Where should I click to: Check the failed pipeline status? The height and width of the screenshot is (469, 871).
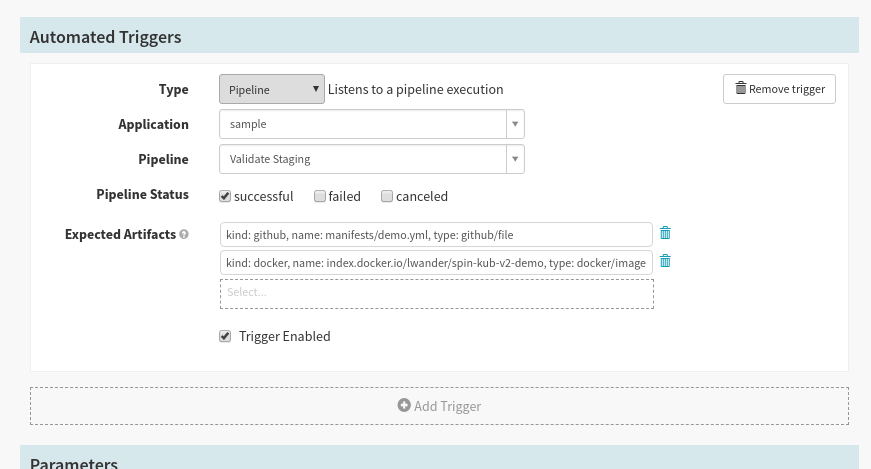point(320,196)
